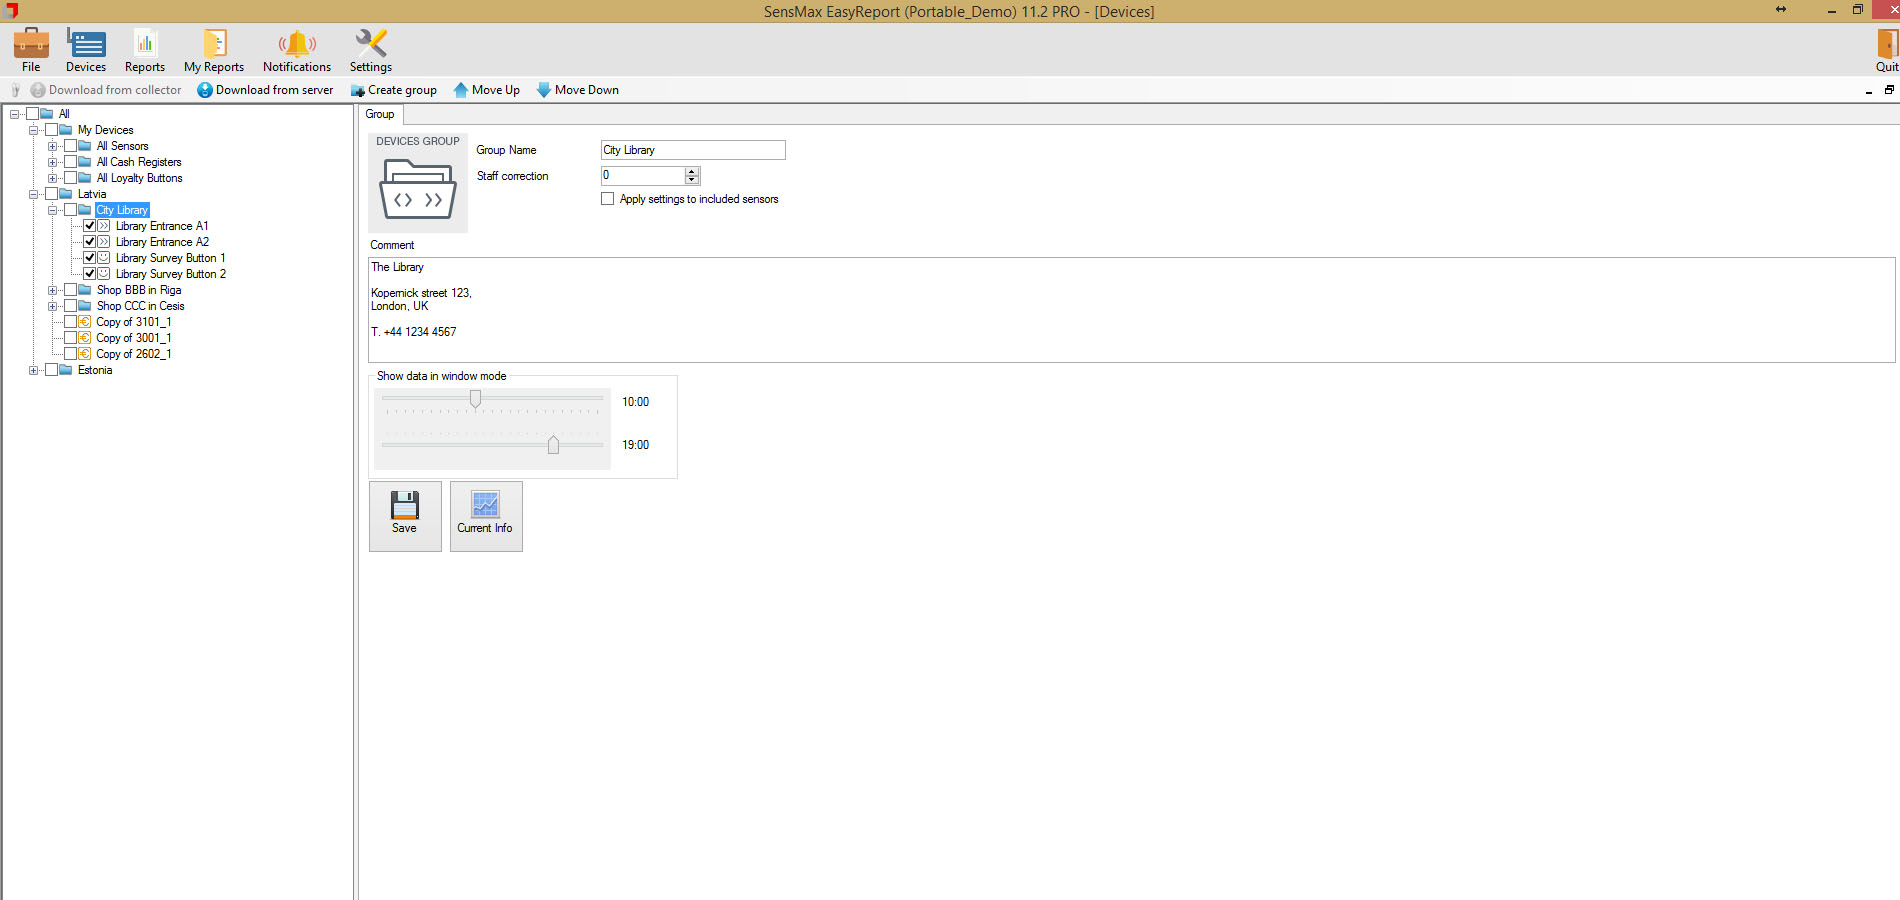This screenshot has height=900, width=1900.
Task: Click the Copy of 3001_1 euro icon
Action: (85, 338)
